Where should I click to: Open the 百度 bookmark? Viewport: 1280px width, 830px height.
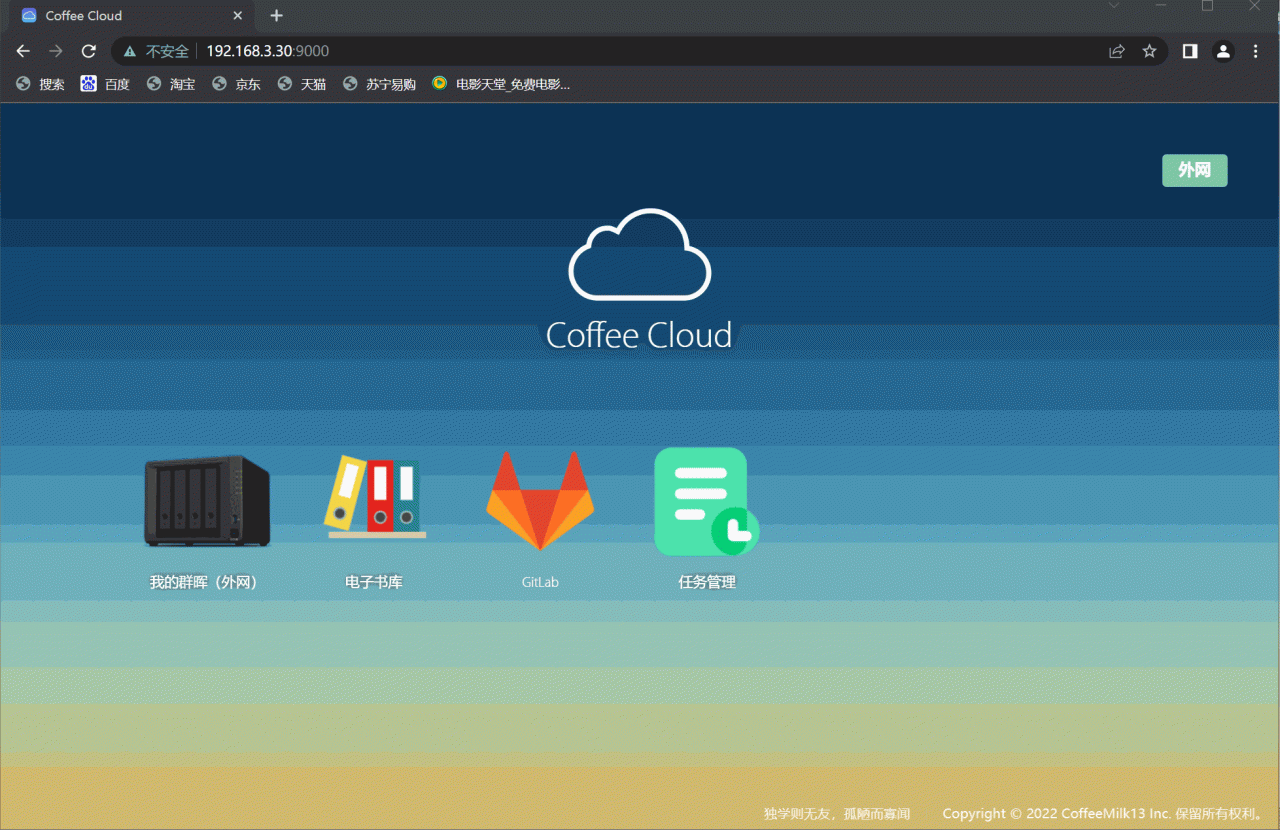(106, 84)
